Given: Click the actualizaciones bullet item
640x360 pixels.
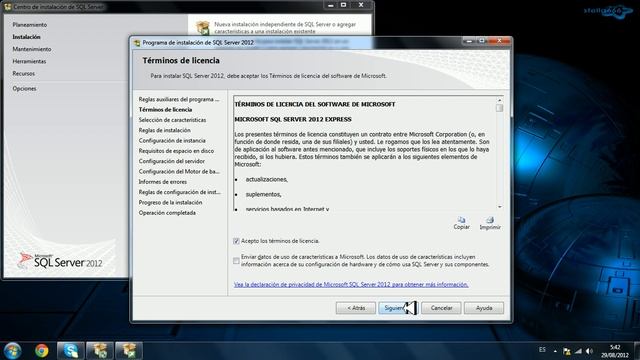Looking at the screenshot, I should [x=267, y=180].
